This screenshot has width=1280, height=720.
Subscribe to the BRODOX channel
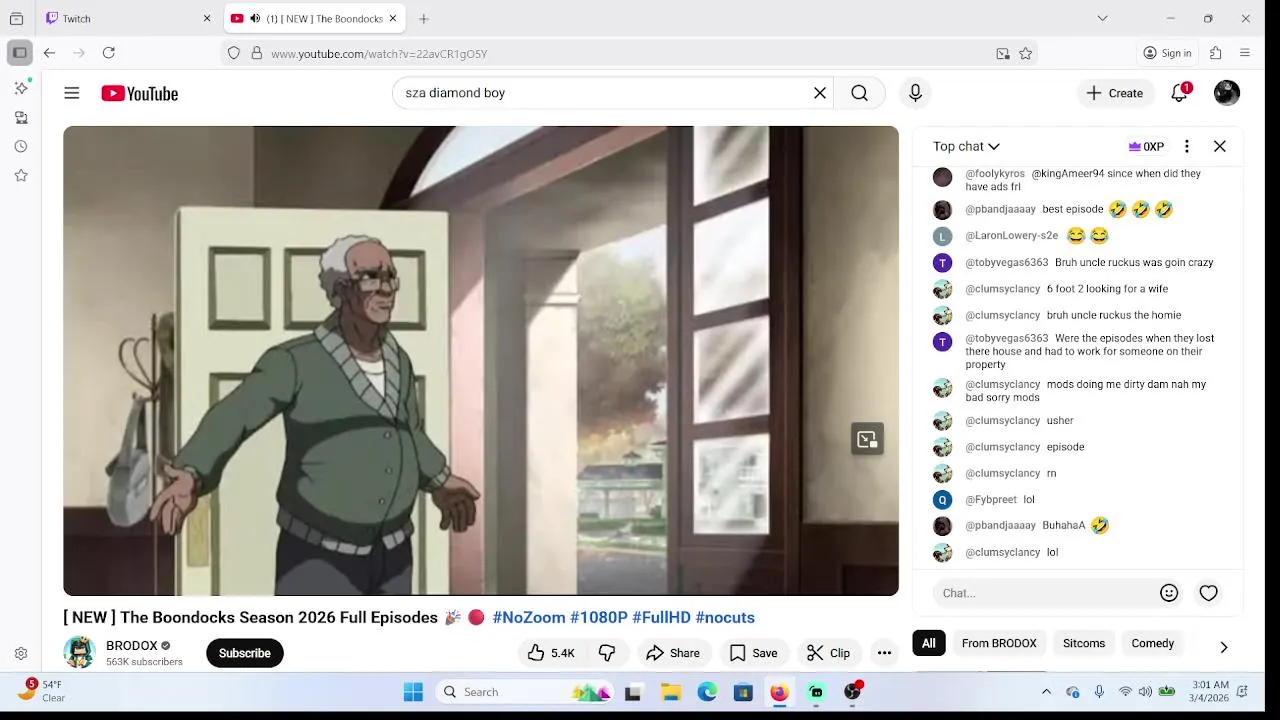pyautogui.click(x=245, y=653)
